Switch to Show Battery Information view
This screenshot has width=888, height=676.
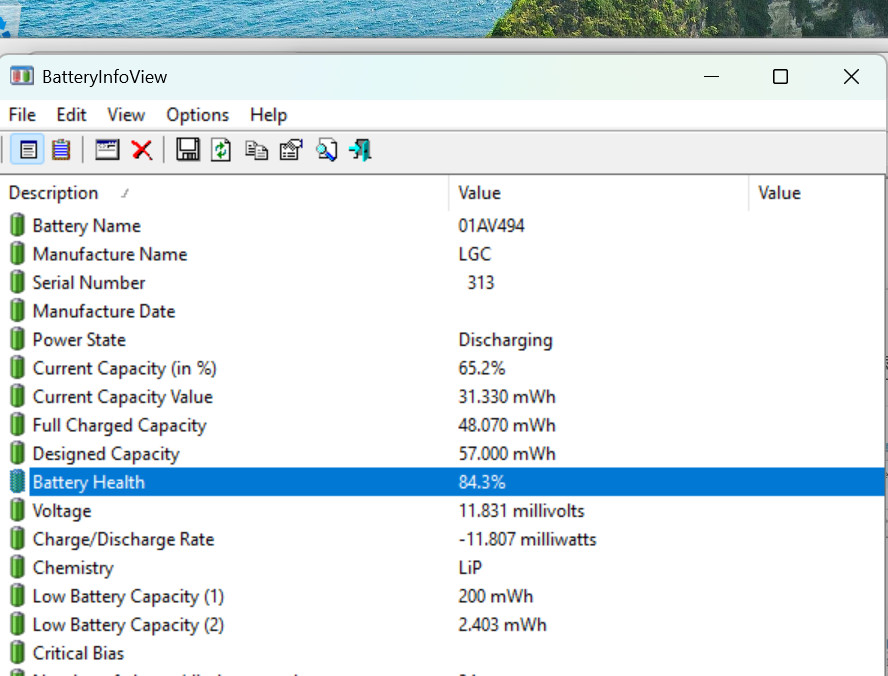coord(28,150)
